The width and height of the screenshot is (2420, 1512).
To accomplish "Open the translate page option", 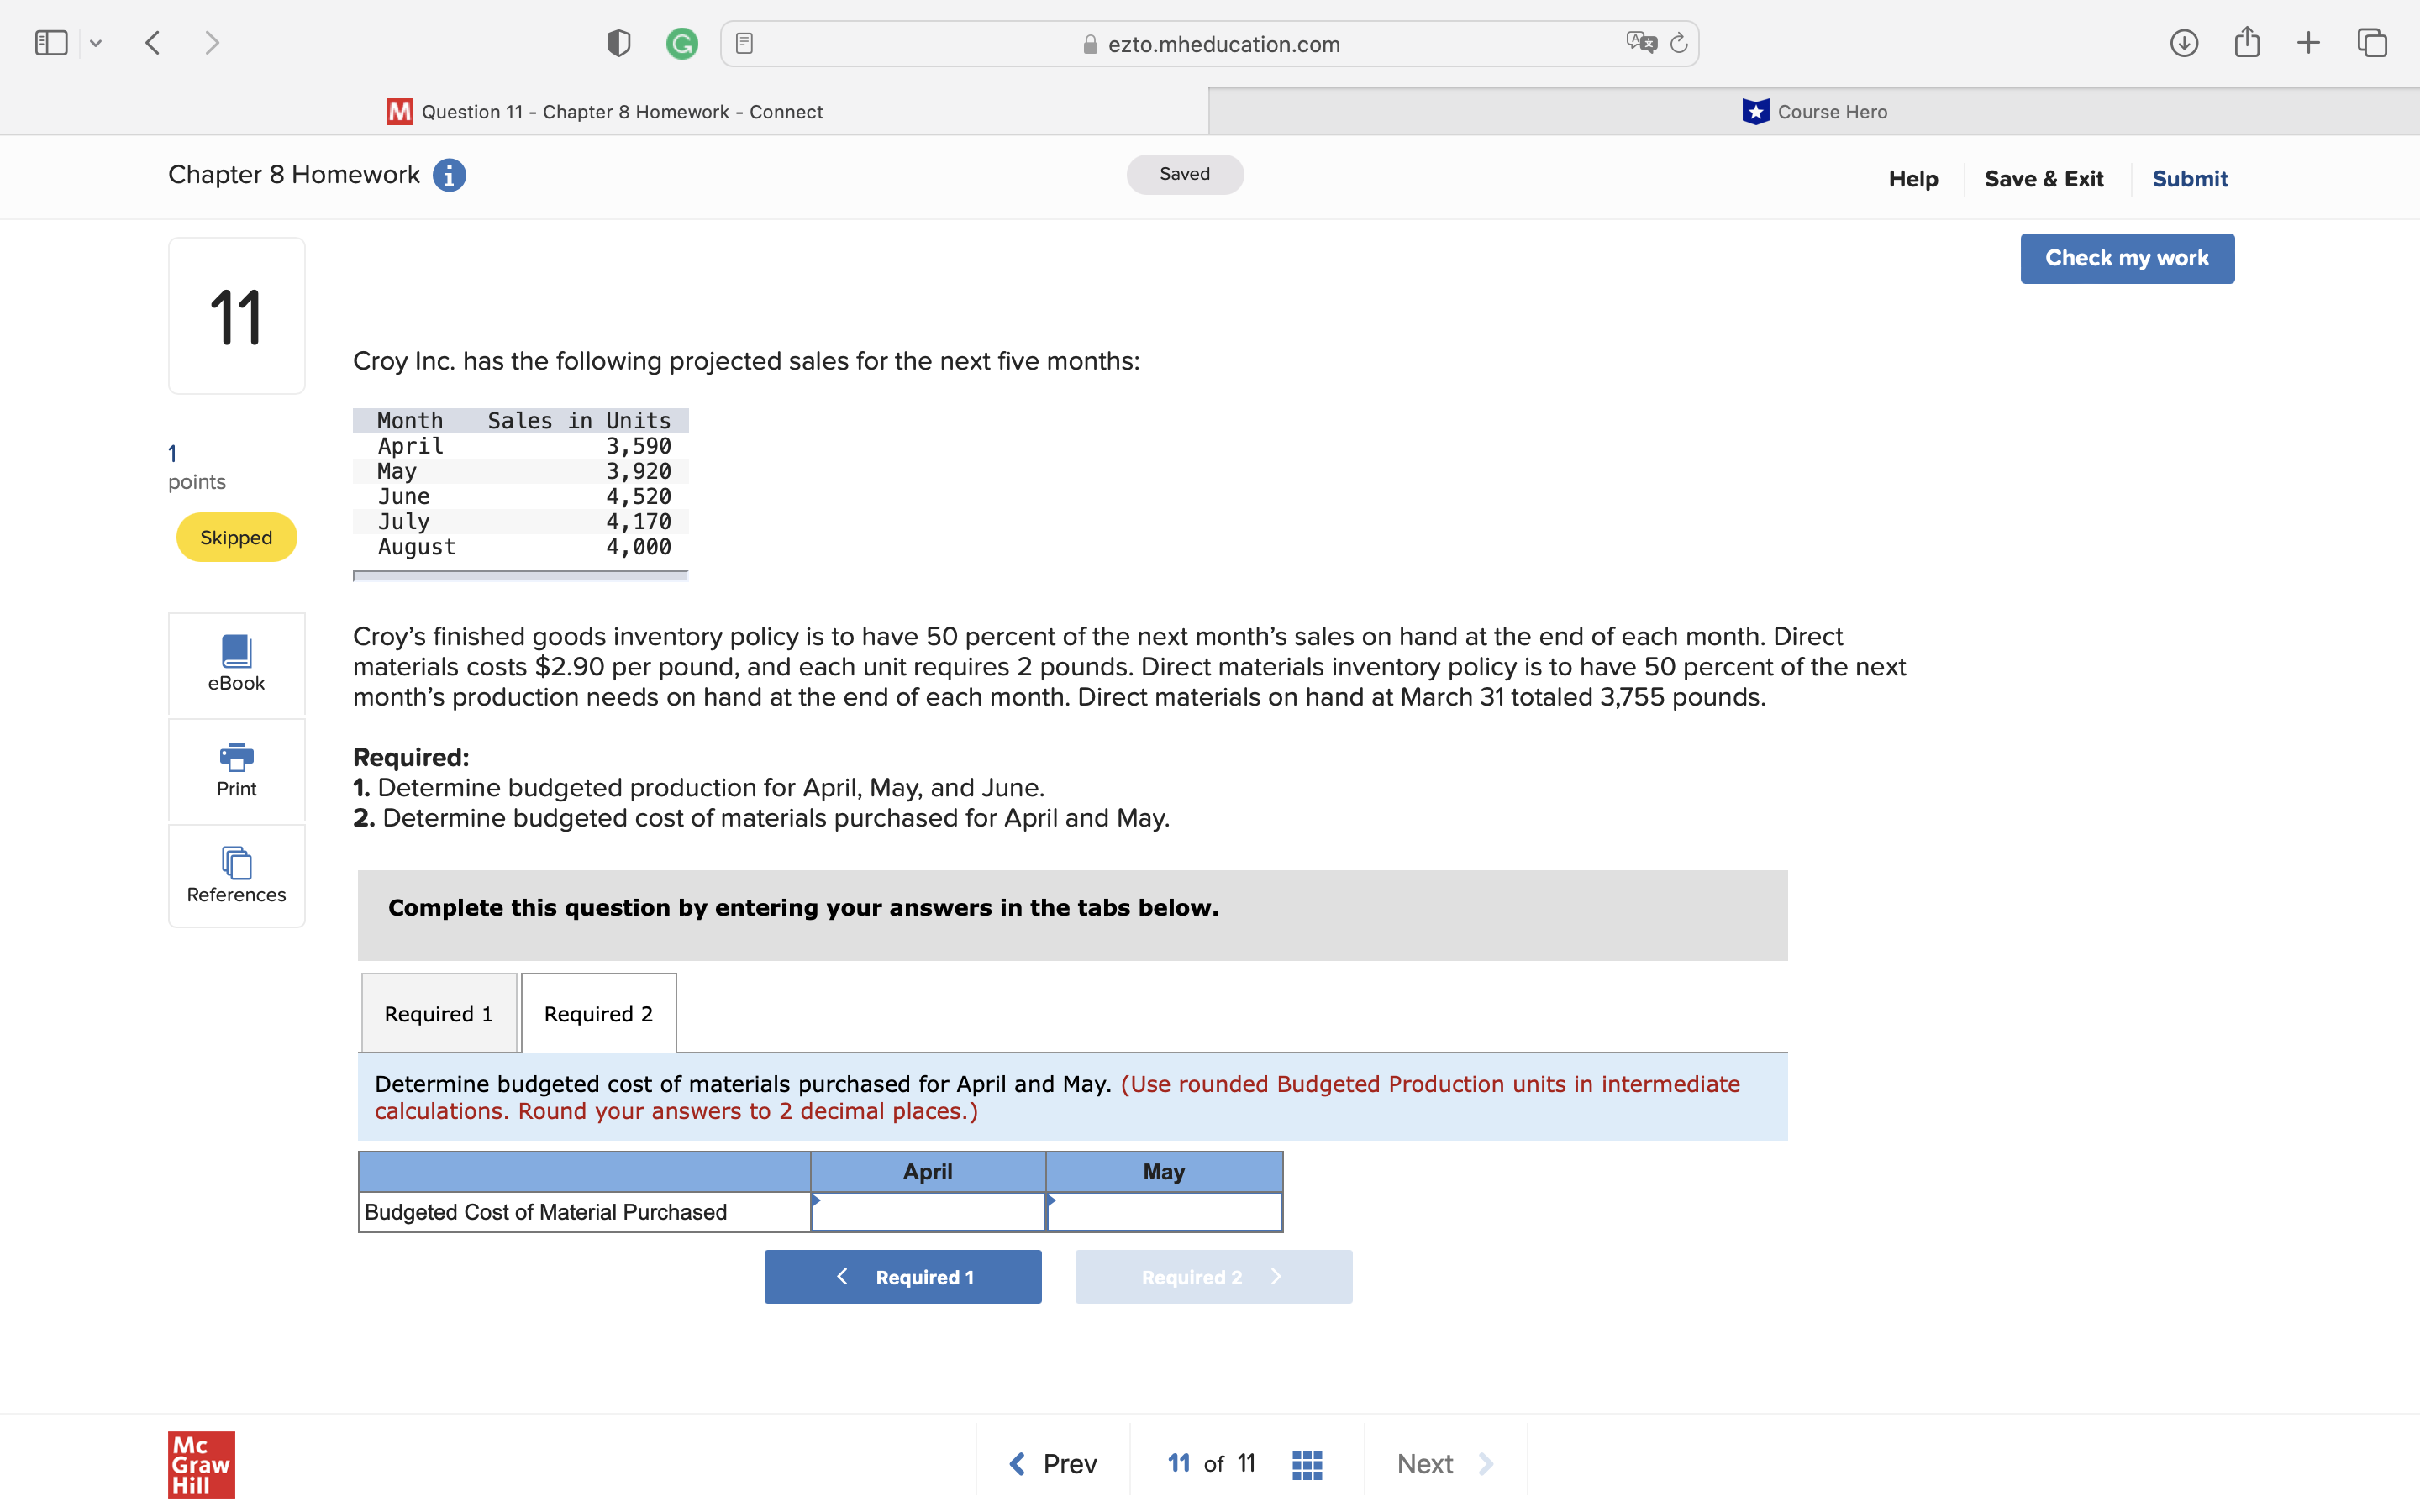I will [1640, 43].
